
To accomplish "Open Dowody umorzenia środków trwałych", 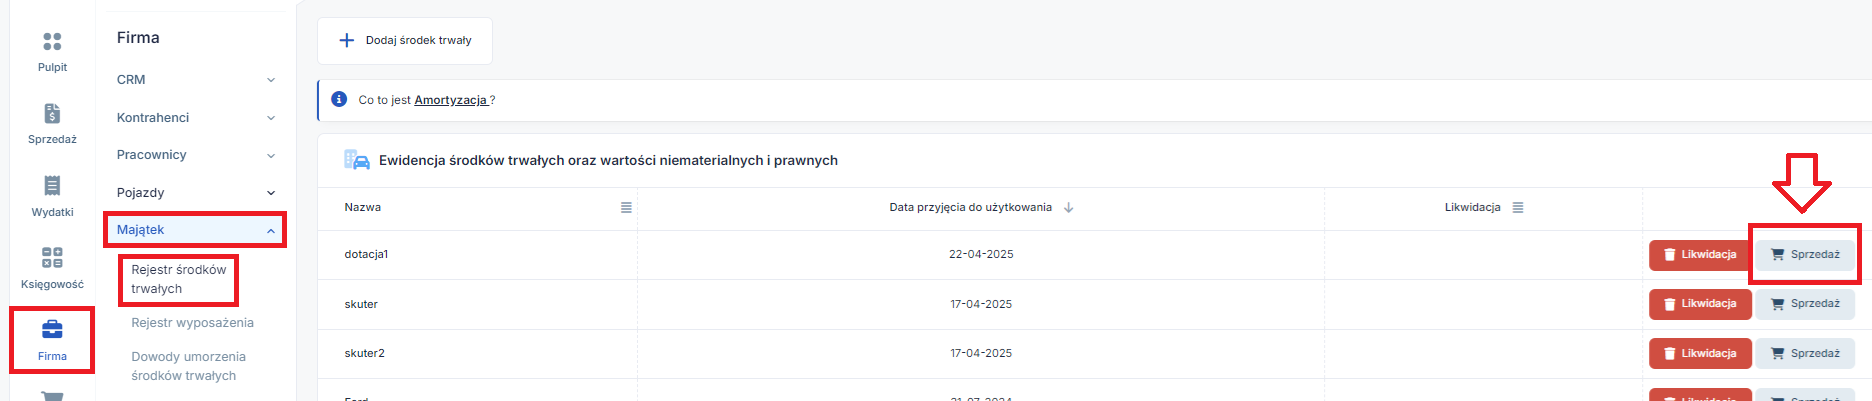I will [188, 366].
